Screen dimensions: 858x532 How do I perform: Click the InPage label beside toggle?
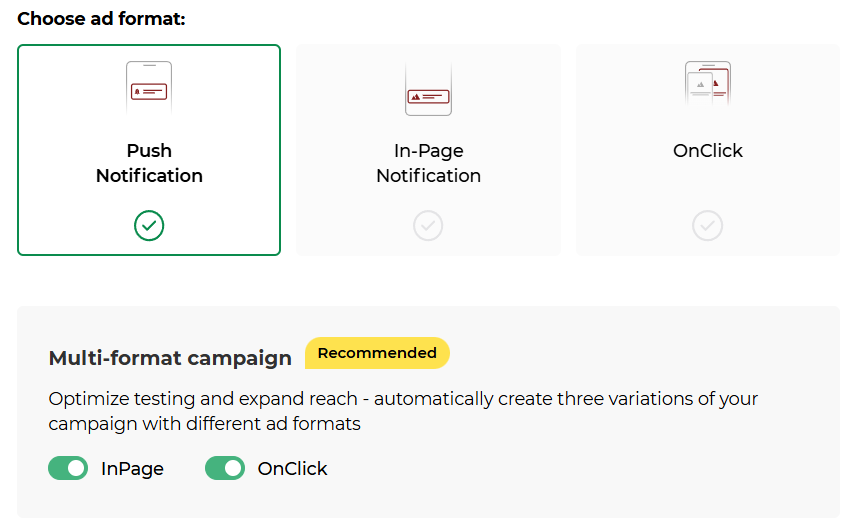[132, 468]
